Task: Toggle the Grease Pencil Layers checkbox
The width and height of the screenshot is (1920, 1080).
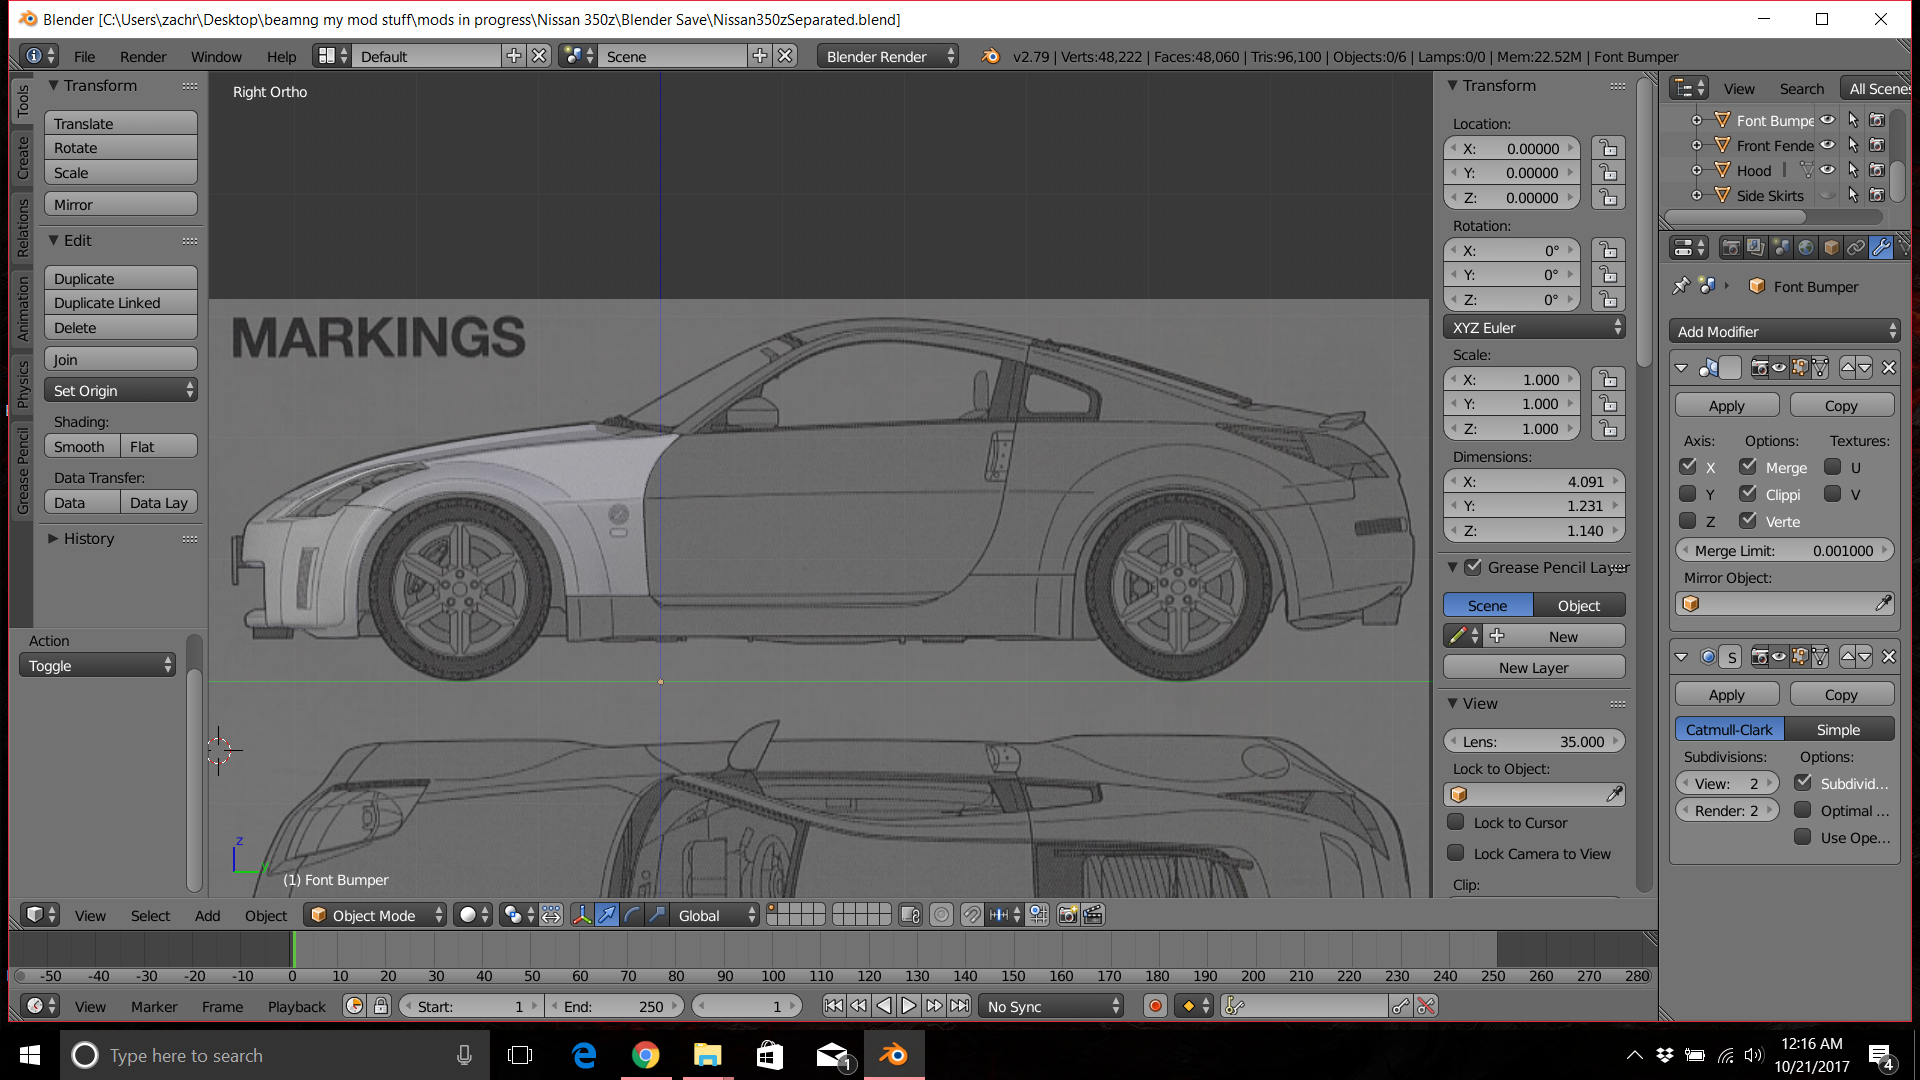Action: (x=1473, y=567)
